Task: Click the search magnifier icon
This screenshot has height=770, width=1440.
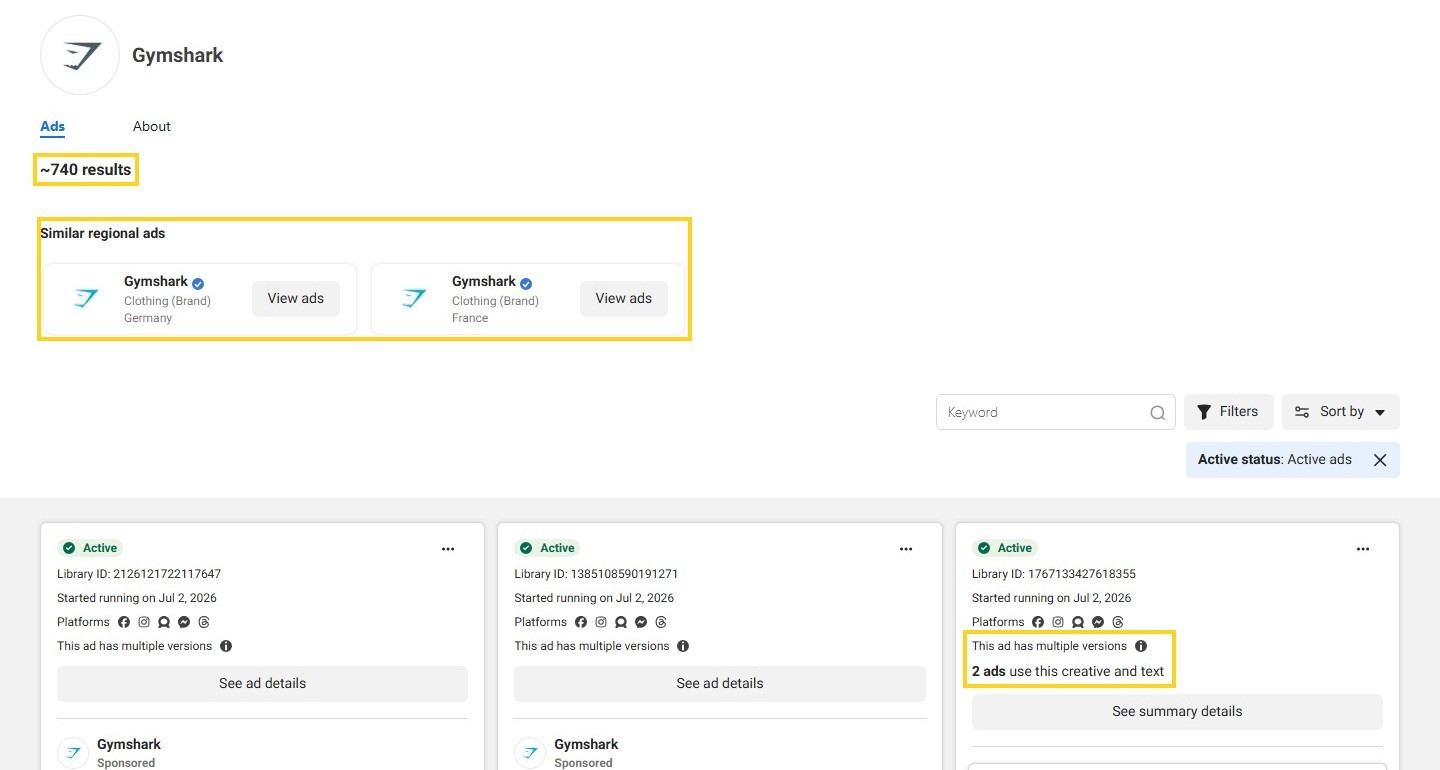Action: point(1157,412)
